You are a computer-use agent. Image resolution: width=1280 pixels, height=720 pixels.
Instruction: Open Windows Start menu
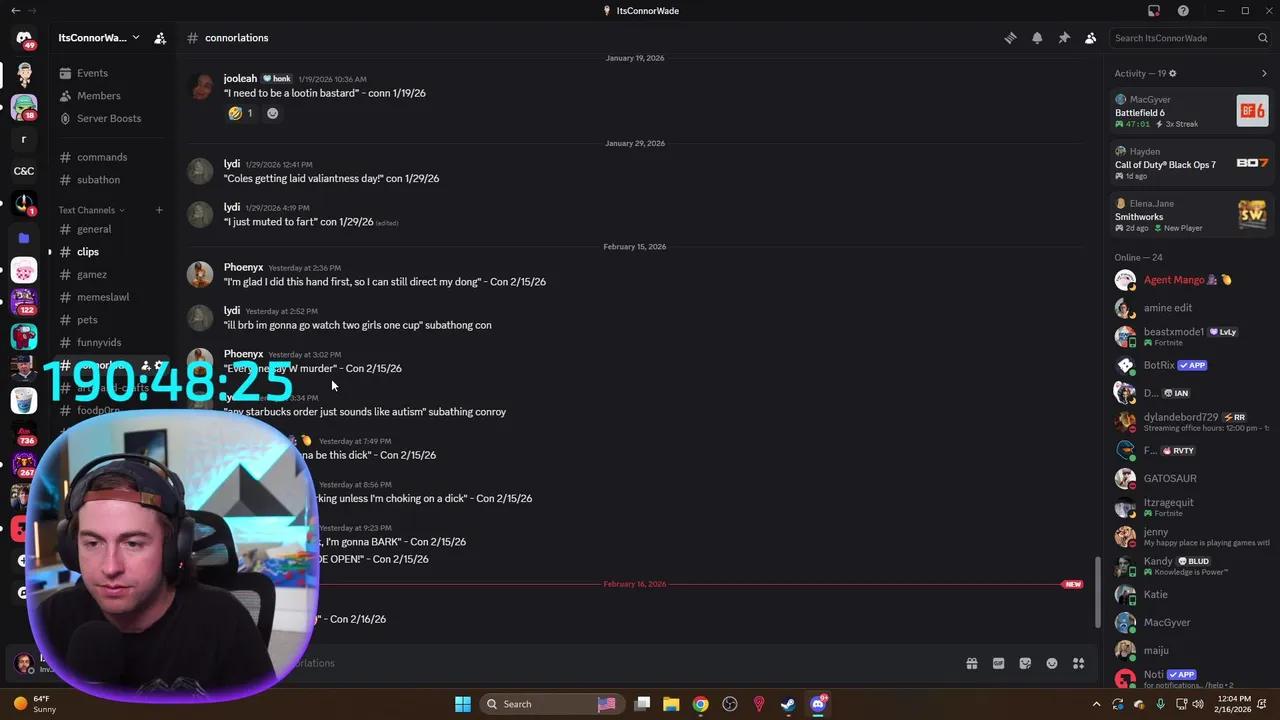[463, 704]
